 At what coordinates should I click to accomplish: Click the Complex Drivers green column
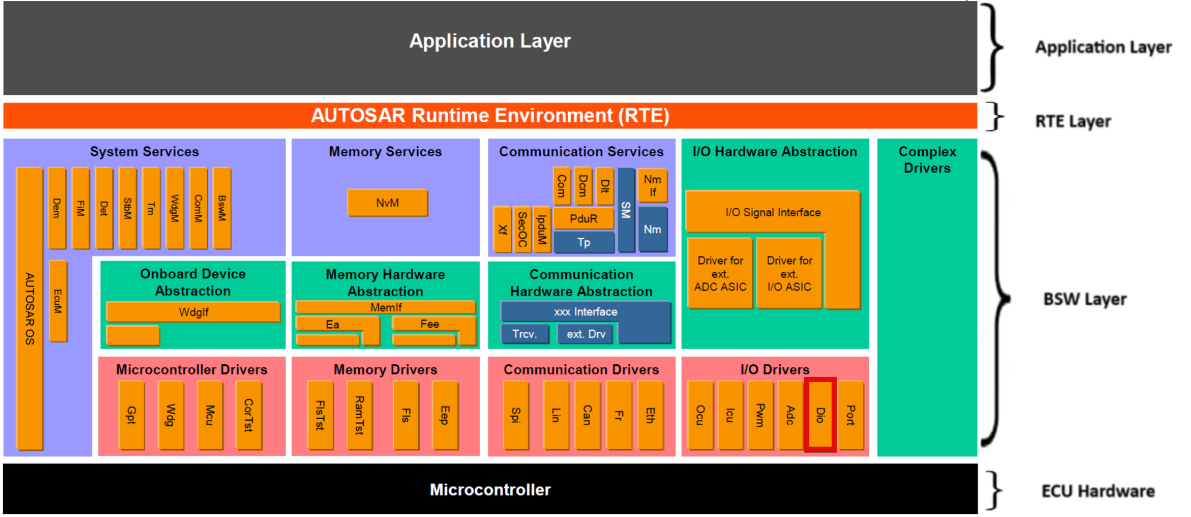(927, 300)
